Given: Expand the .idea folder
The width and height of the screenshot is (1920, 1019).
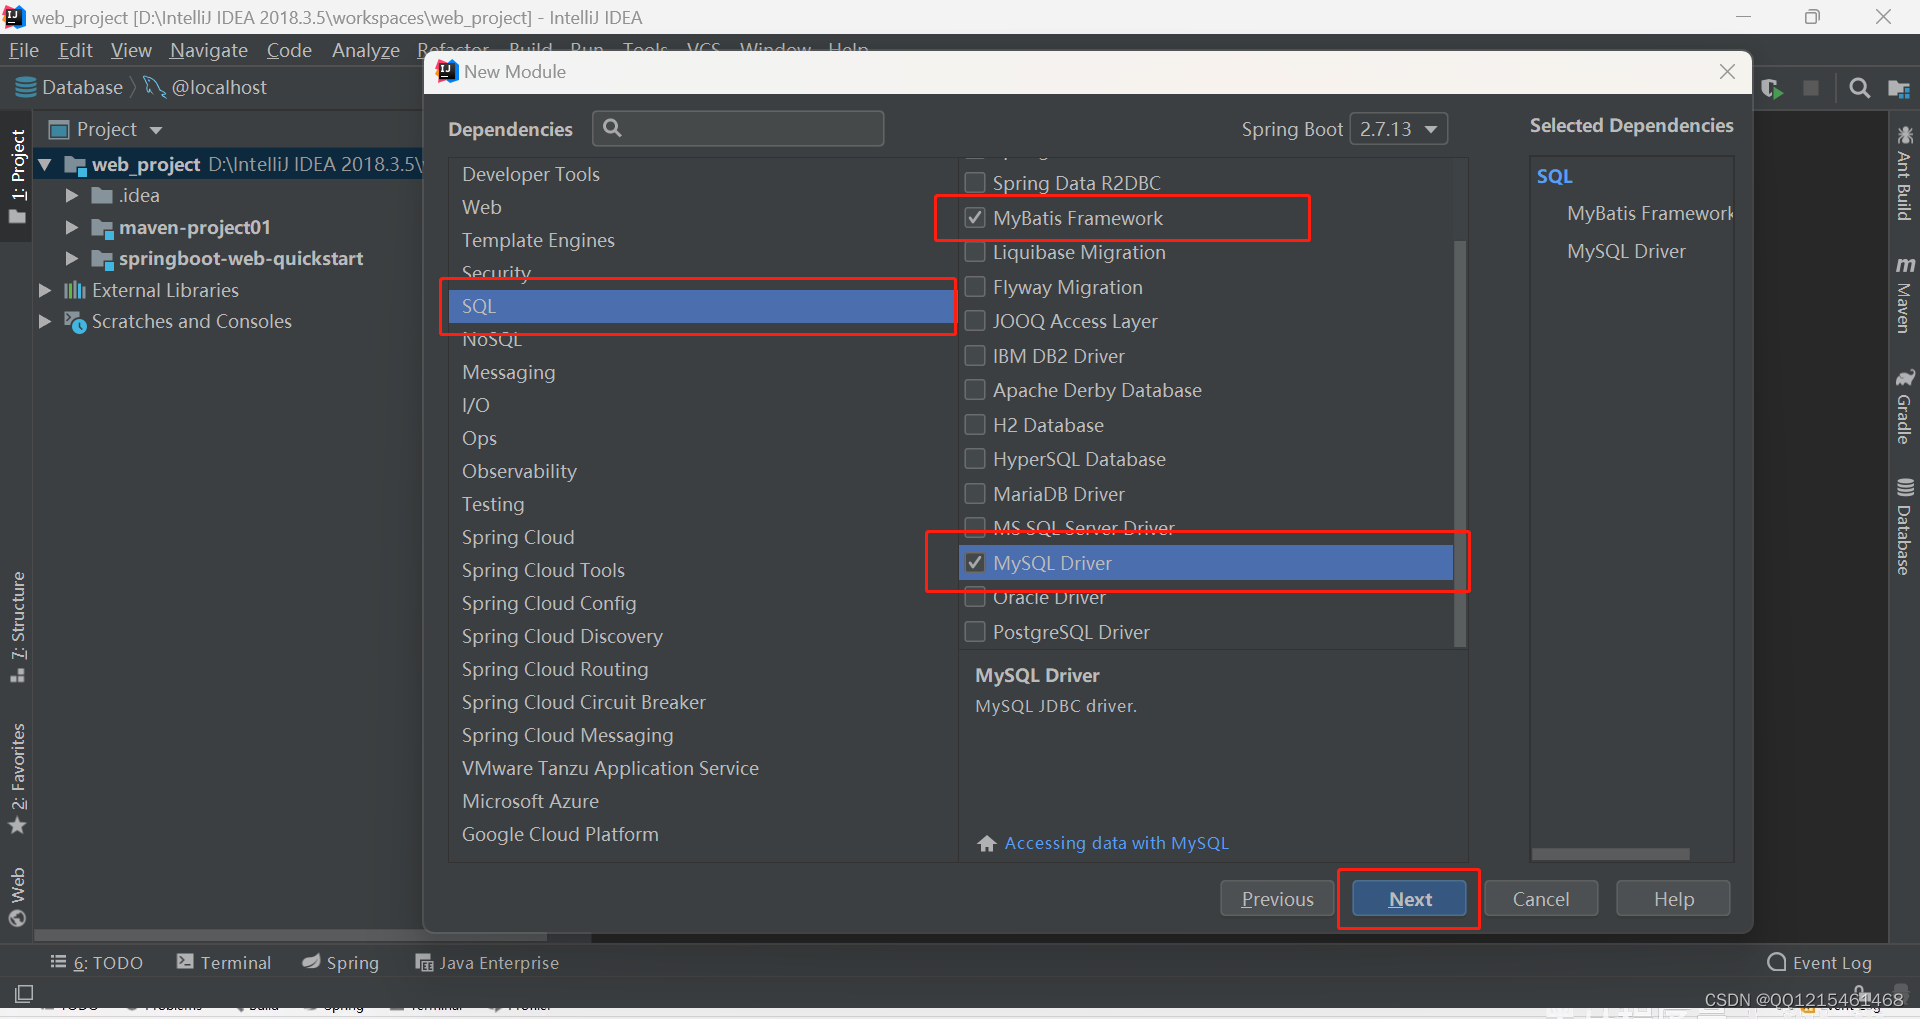Looking at the screenshot, I should click(72, 196).
